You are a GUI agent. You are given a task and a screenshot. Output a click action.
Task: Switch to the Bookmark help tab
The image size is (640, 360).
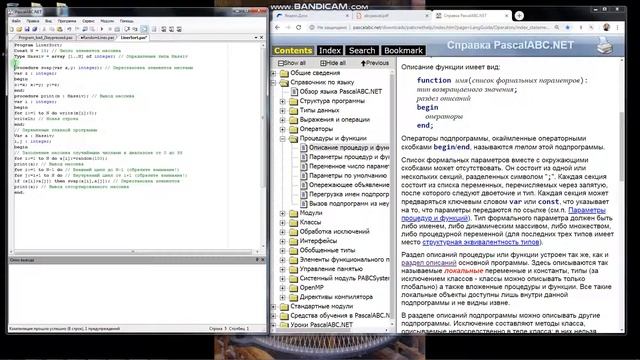click(403, 50)
